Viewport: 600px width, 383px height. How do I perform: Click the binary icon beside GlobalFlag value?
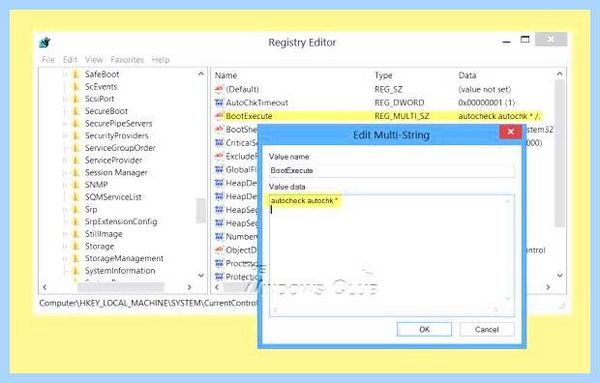(219, 169)
